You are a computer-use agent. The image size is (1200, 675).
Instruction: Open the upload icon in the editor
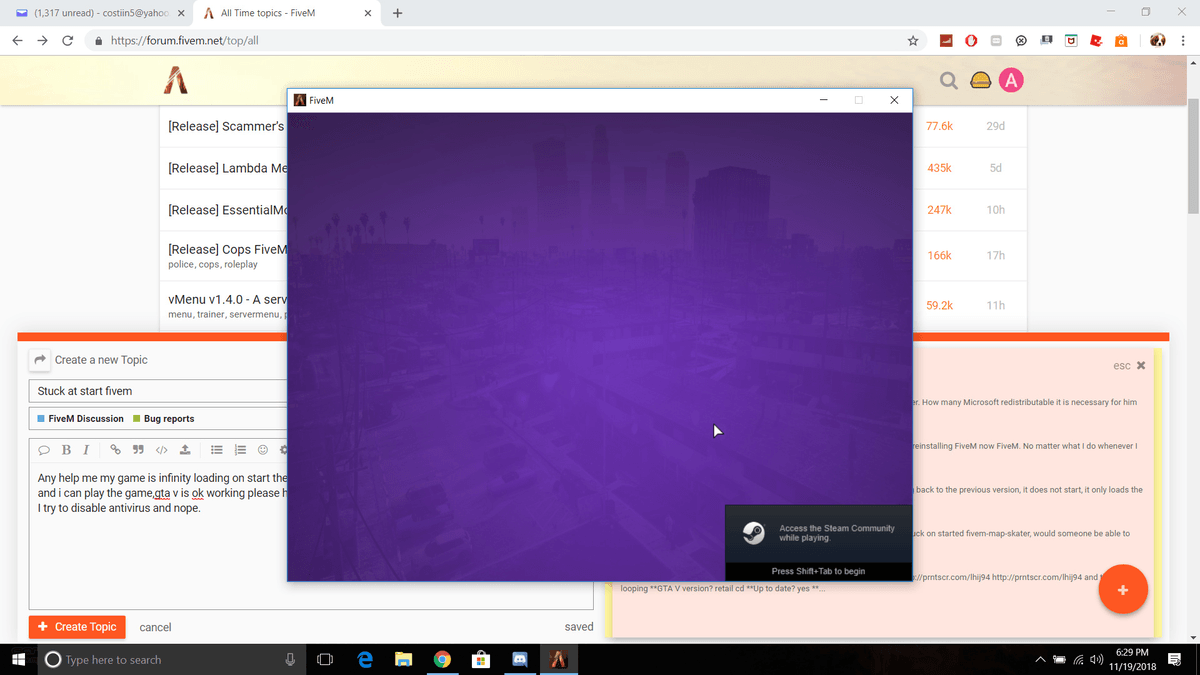click(185, 450)
